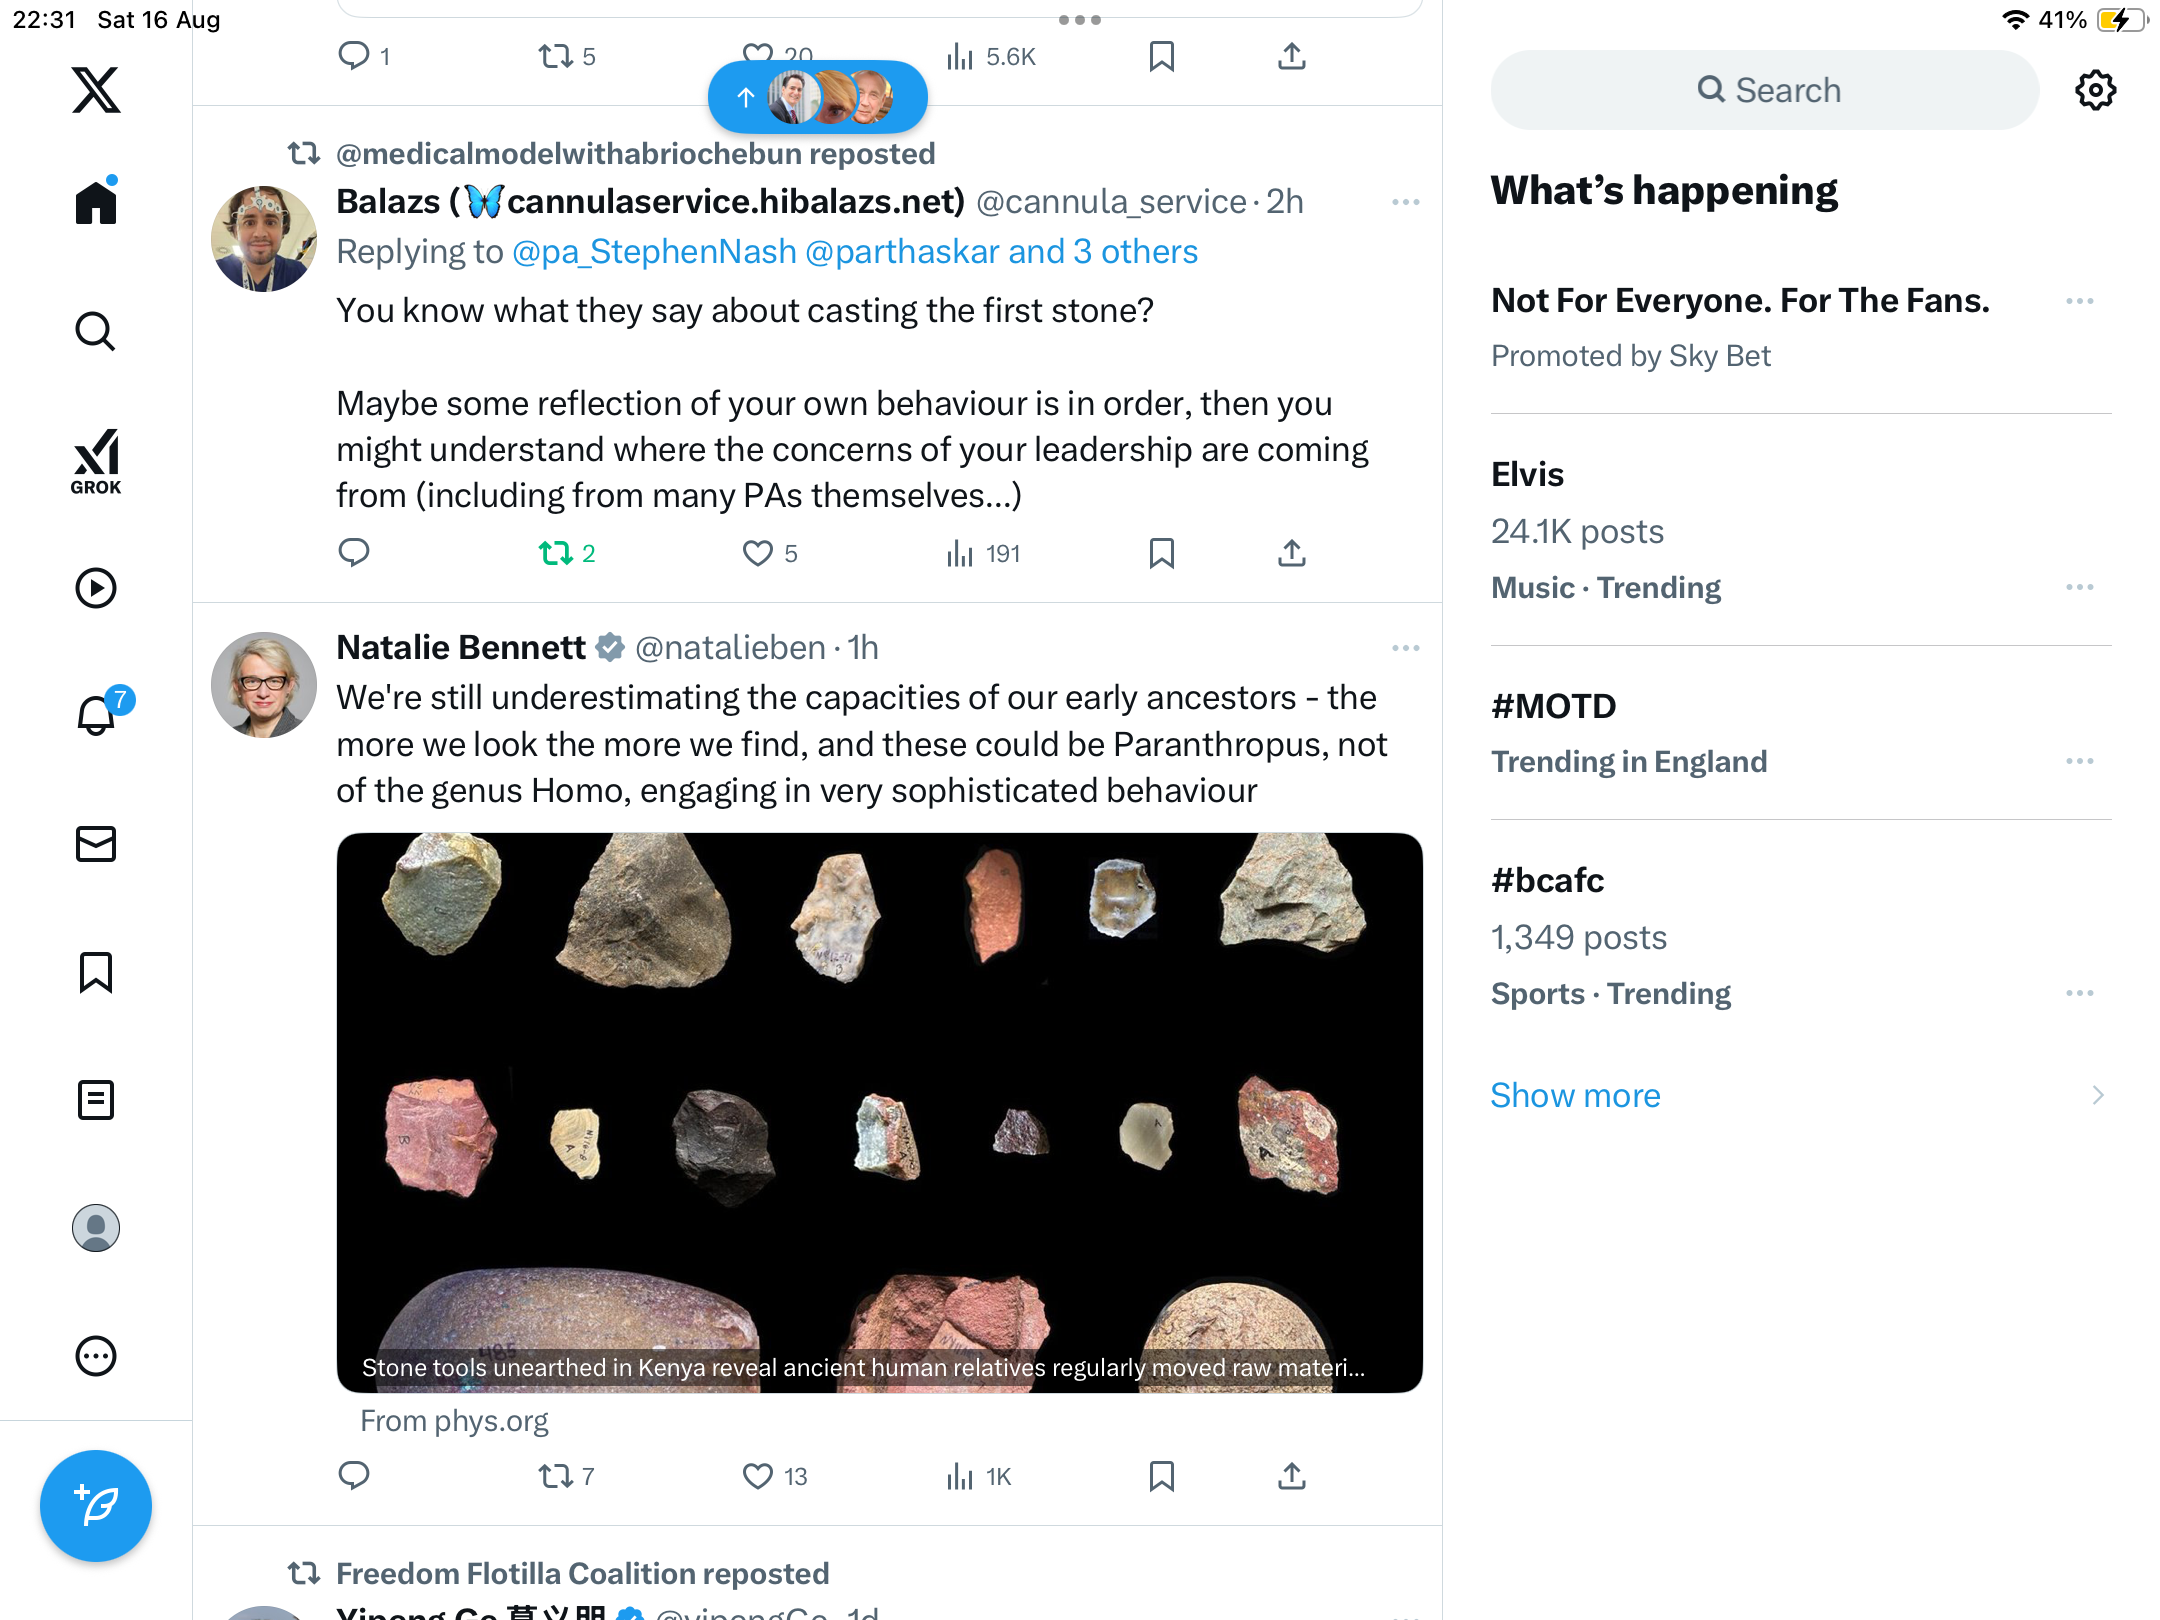
Task: Bookmark the Balazs cannula service post
Action: [1161, 553]
